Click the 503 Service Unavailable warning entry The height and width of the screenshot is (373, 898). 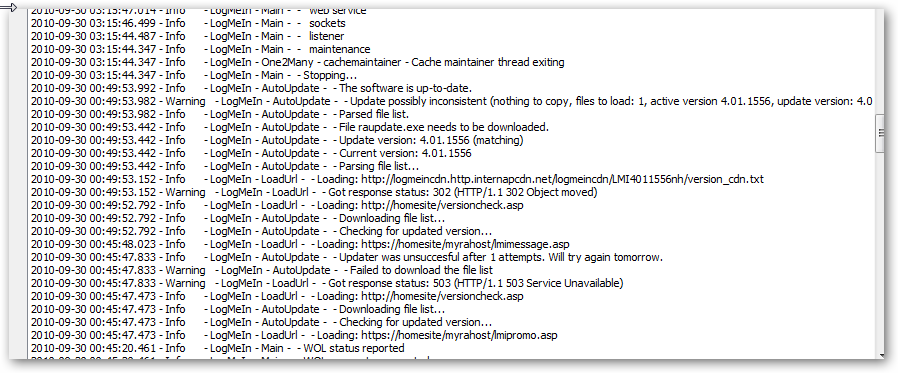327,283
